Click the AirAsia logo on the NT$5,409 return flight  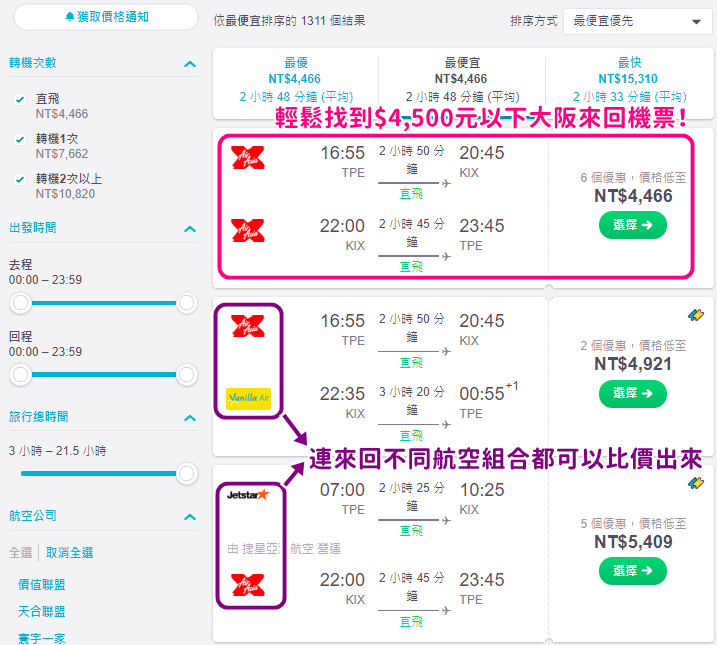tap(248, 585)
